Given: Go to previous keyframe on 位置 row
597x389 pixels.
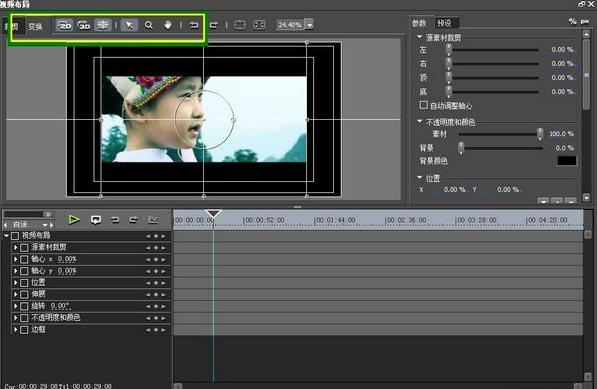Looking at the screenshot, I should [148, 283].
